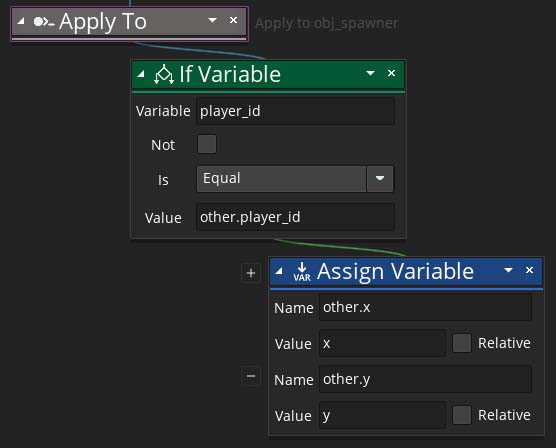Enable Relative for other.x value
The height and width of the screenshot is (448, 556).
click(462, 343)
